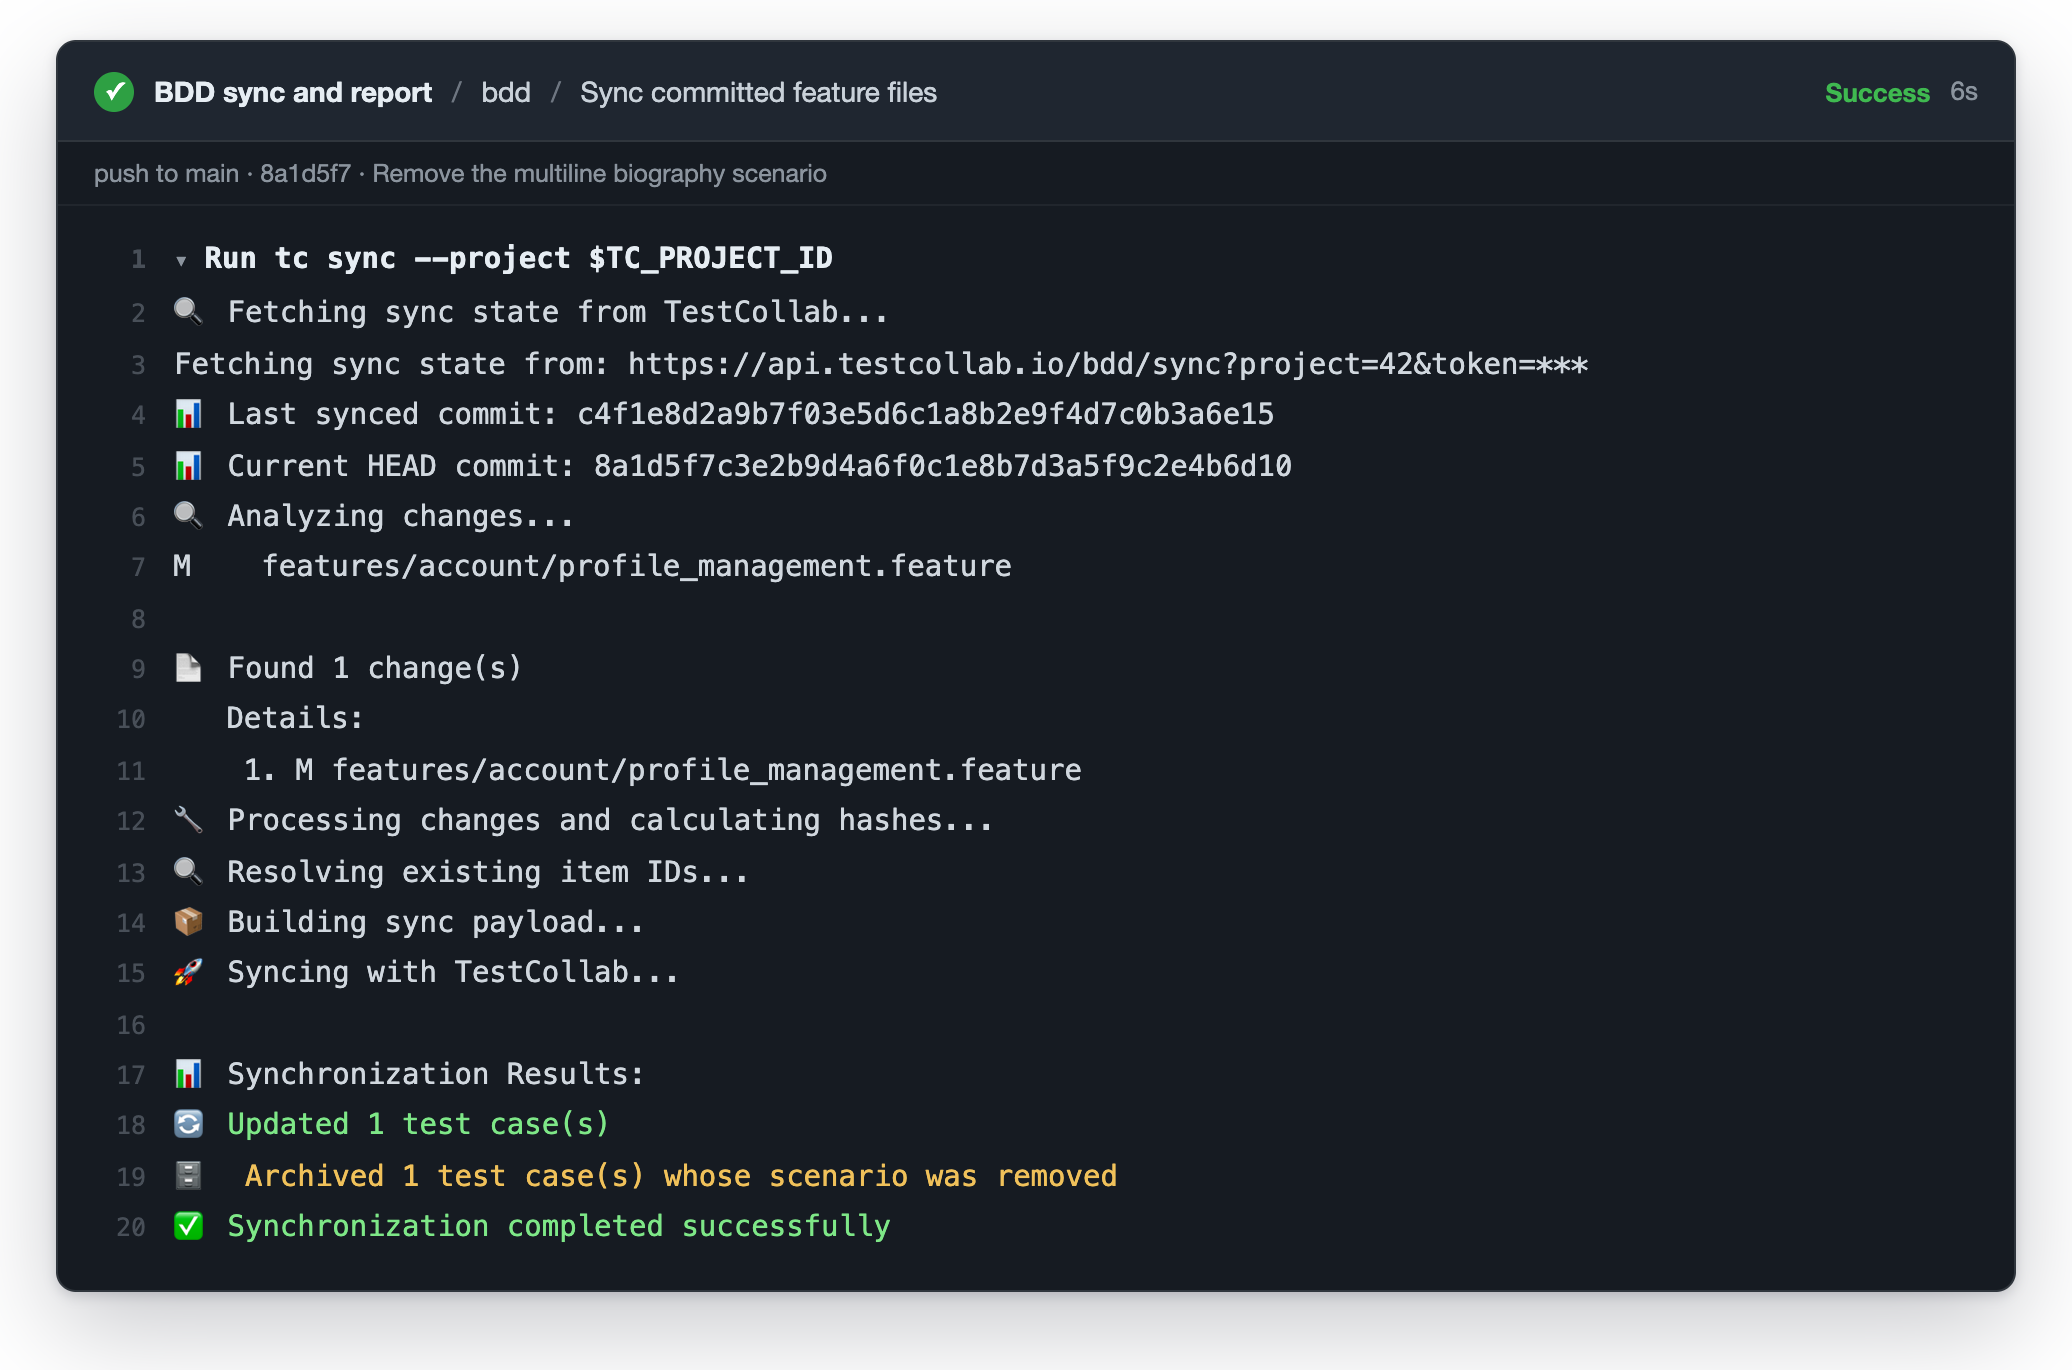Image resolution: width=2072 pixels, height=1370 pixels.
Task: Open the BDD sync and report workflow
Action: [293, 92]
